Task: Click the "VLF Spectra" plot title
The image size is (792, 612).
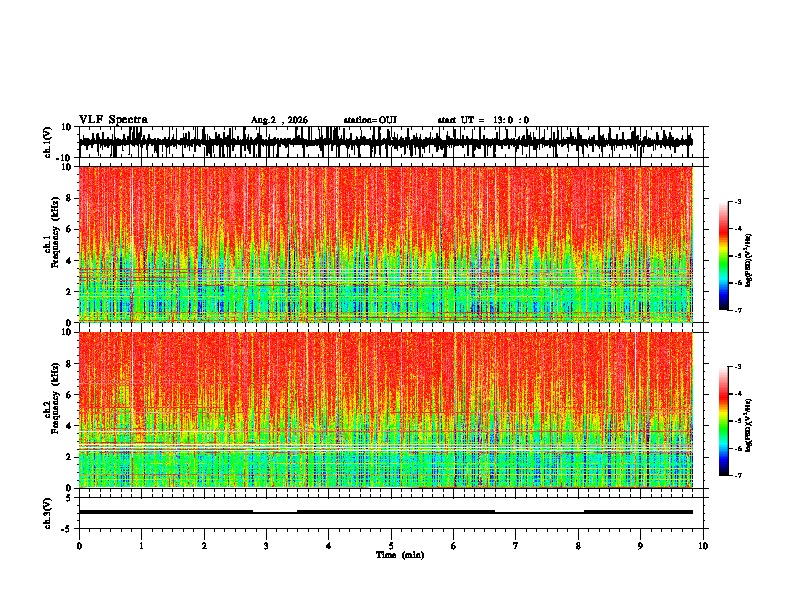Action: coord(113,120)
